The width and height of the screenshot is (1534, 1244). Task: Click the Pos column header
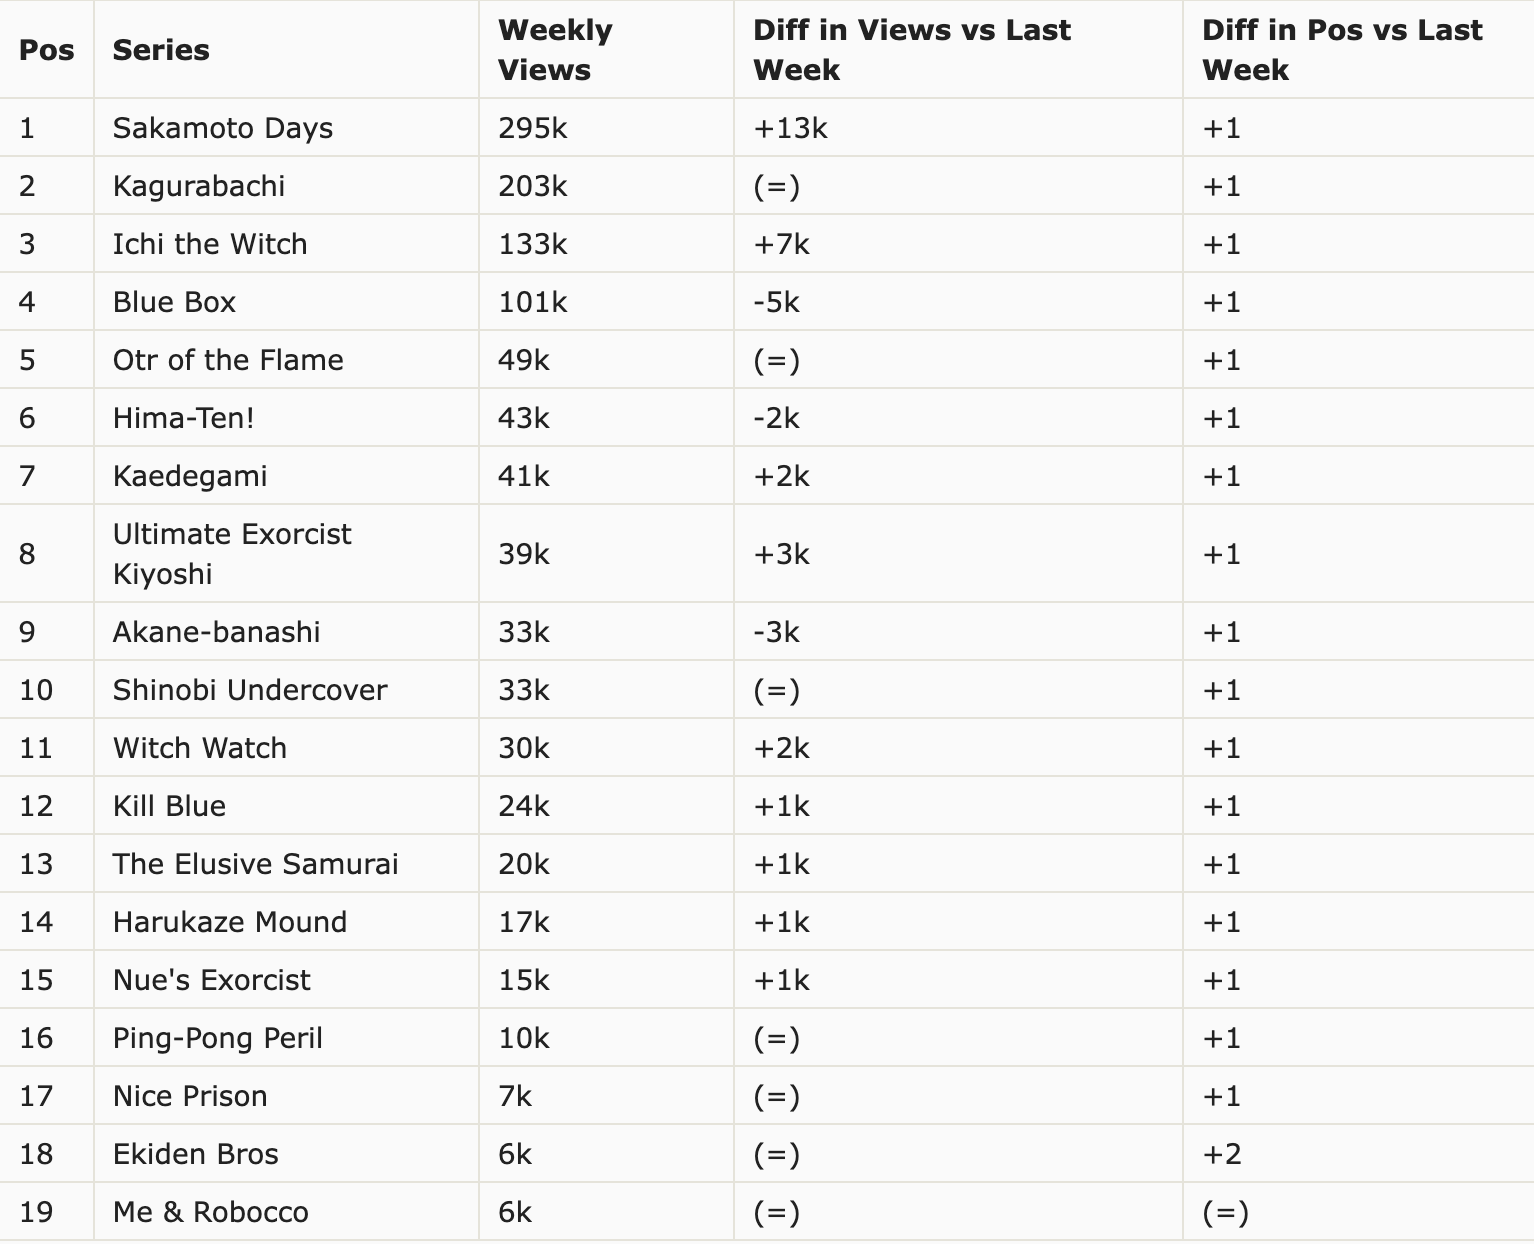pyautogui.click(x=46, y=50)
